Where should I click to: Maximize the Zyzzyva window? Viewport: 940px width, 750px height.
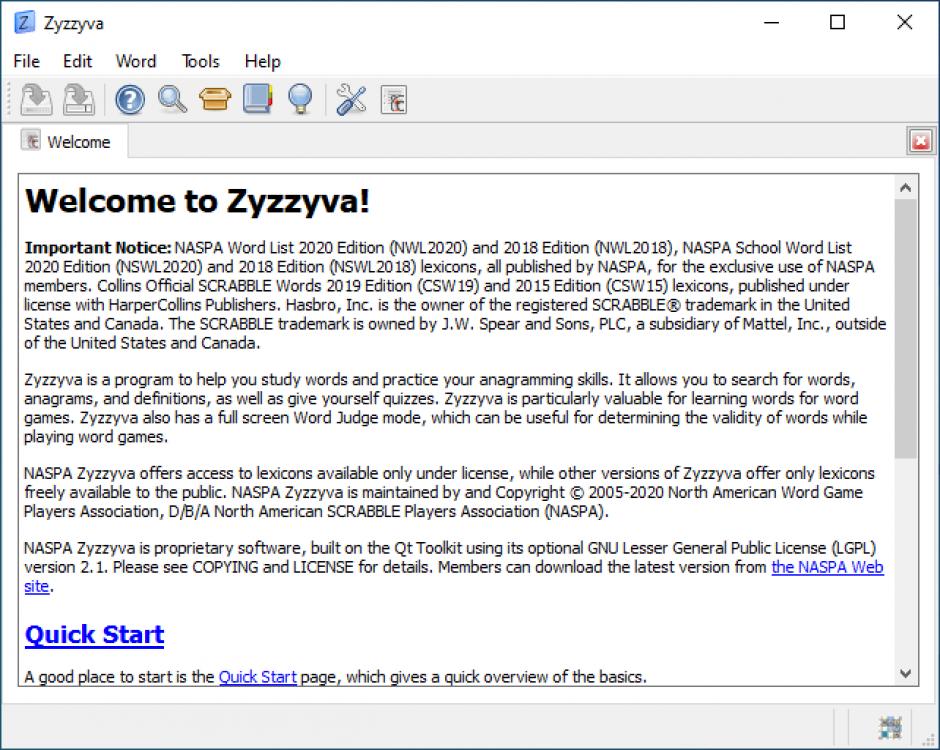(837, 22)
